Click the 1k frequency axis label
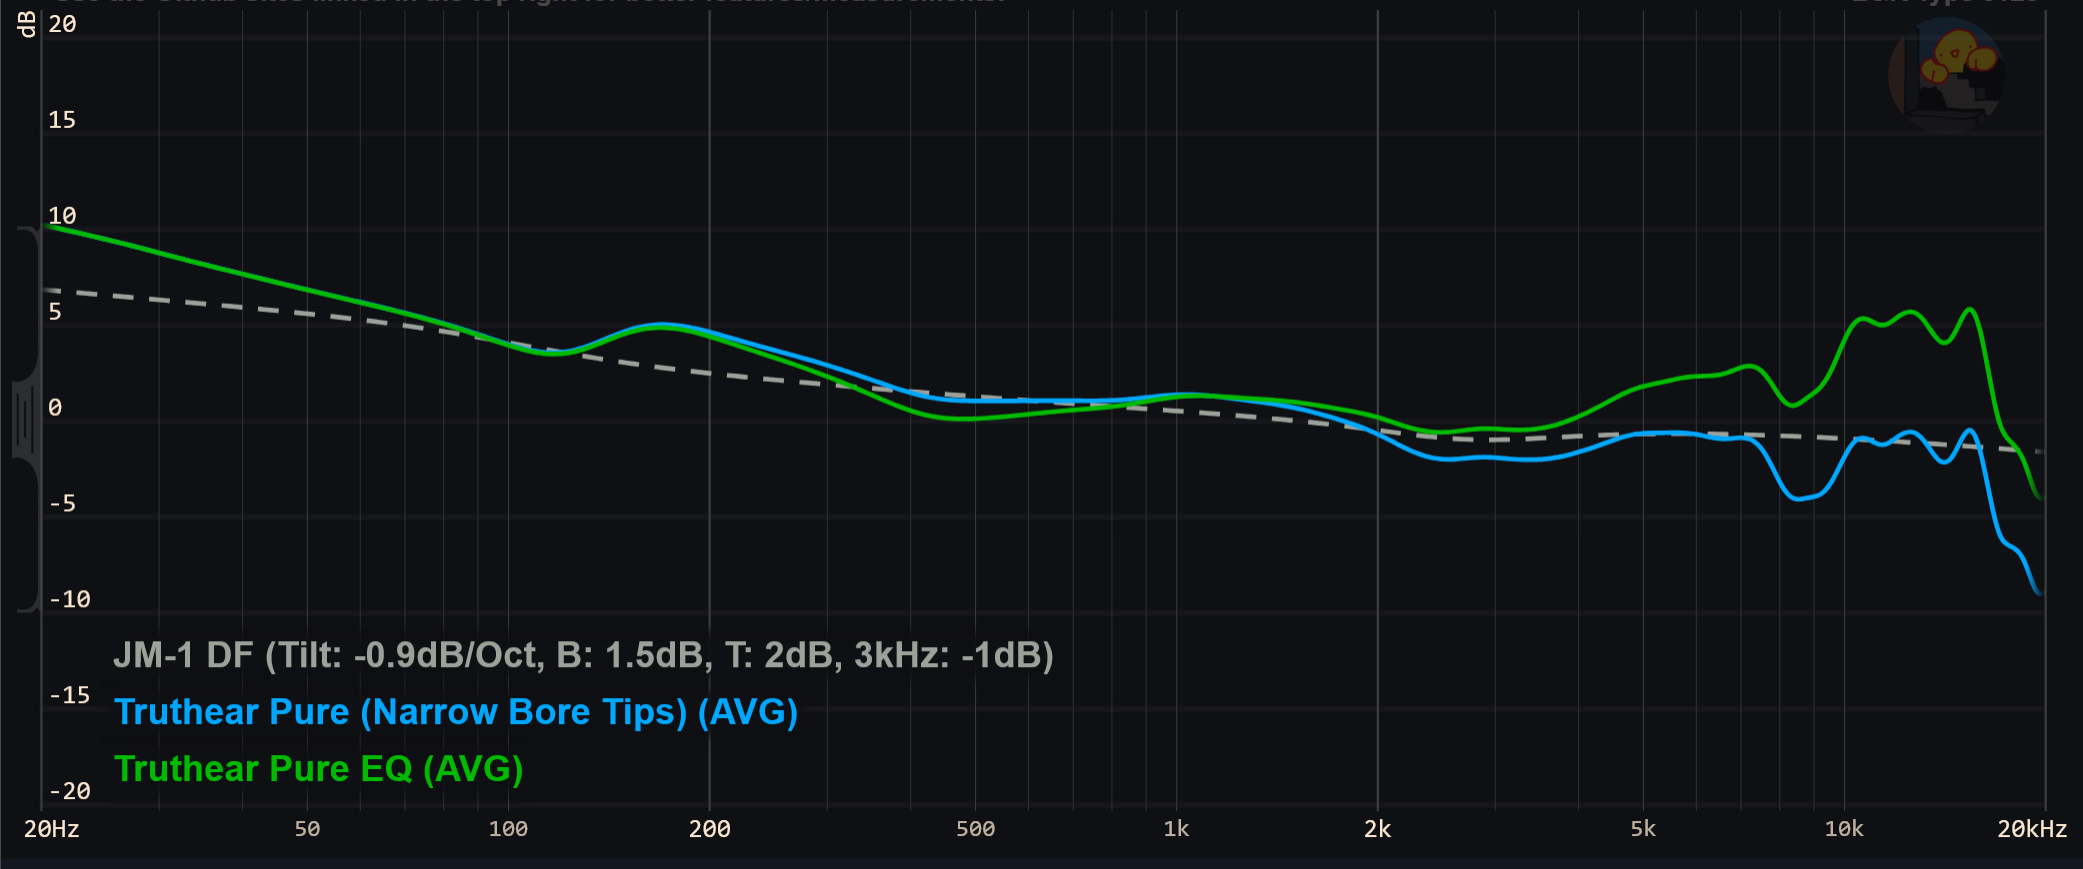This screenshot has width=2083, height=869. coord(1176,829)
